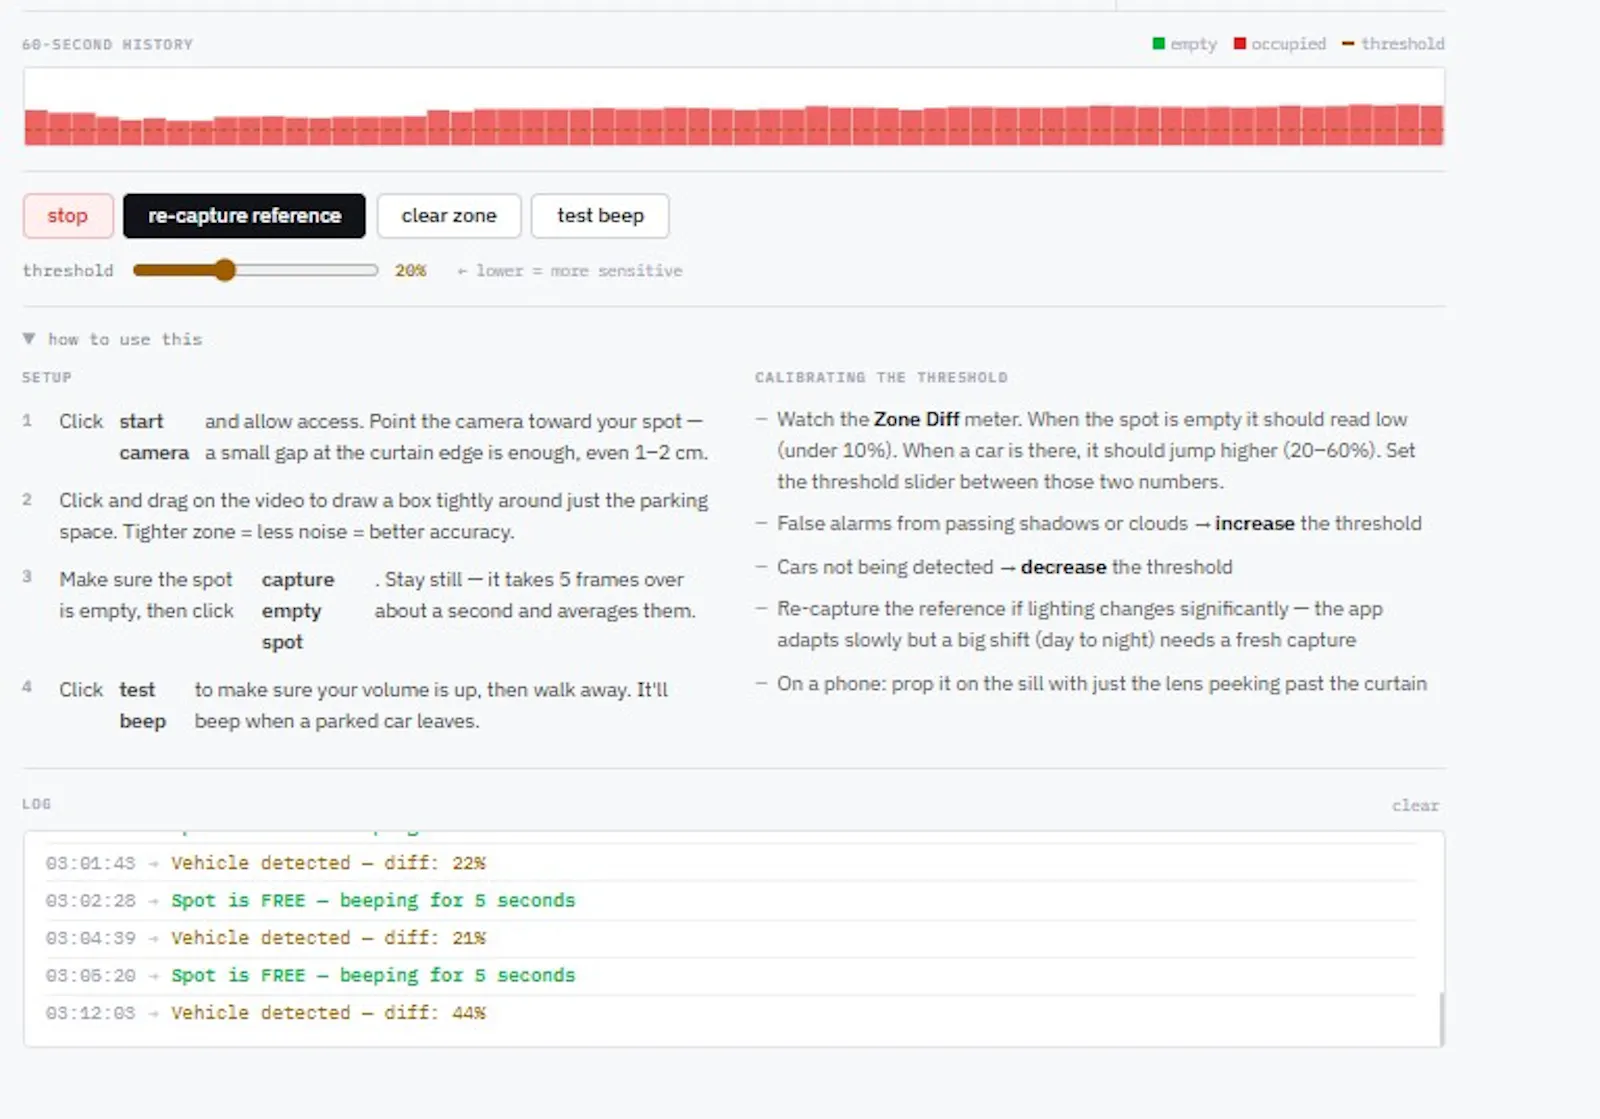Click the 20% threshold value
The width and height of the screenshot is (1600, 1119).
pyautogui.click(x=410, y=270)
